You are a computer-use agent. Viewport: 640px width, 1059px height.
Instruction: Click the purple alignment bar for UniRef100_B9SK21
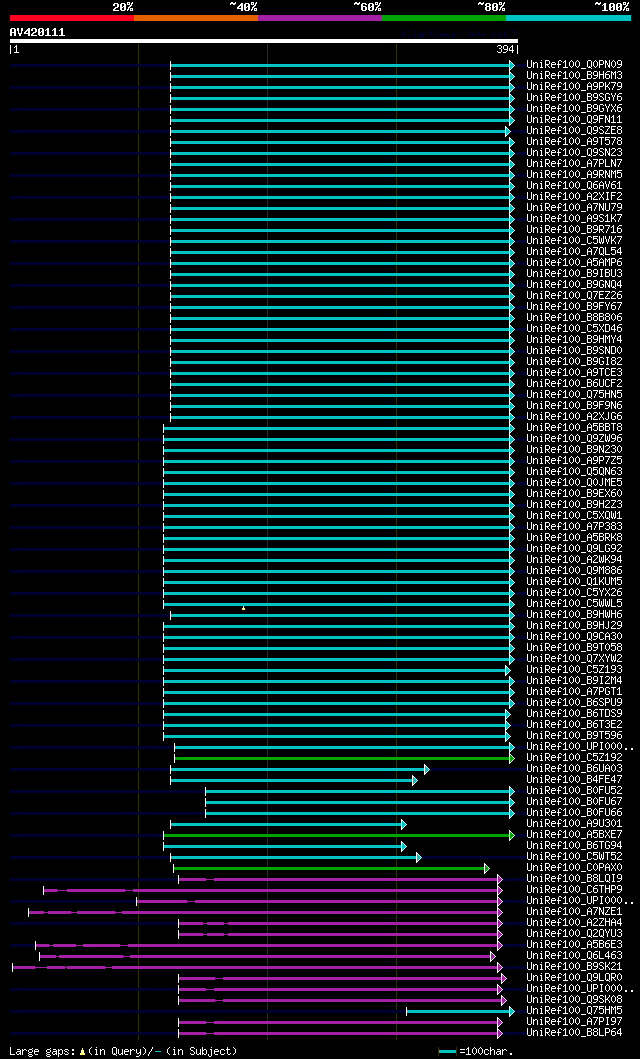coord(257,967)
